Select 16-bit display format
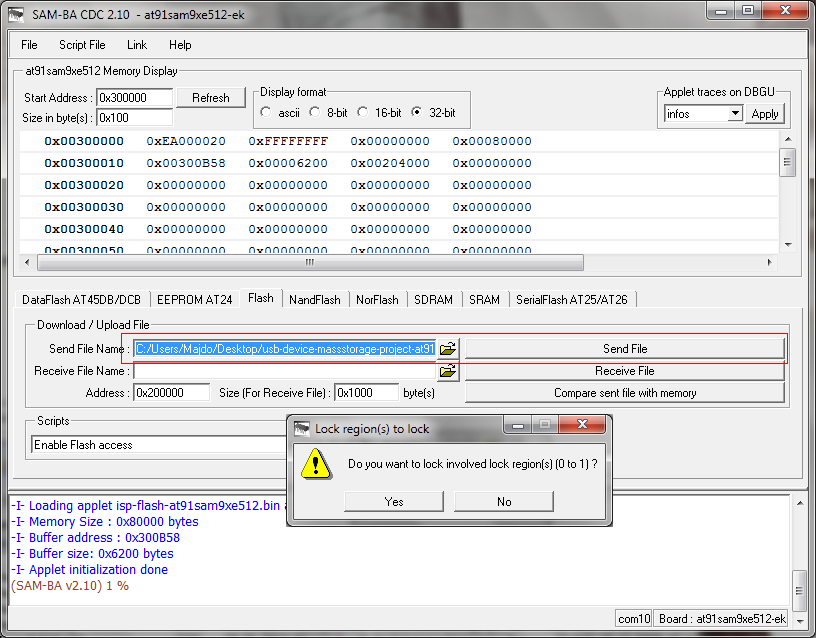The height and width of the screenshot is (638, 816). pos(363,112)
